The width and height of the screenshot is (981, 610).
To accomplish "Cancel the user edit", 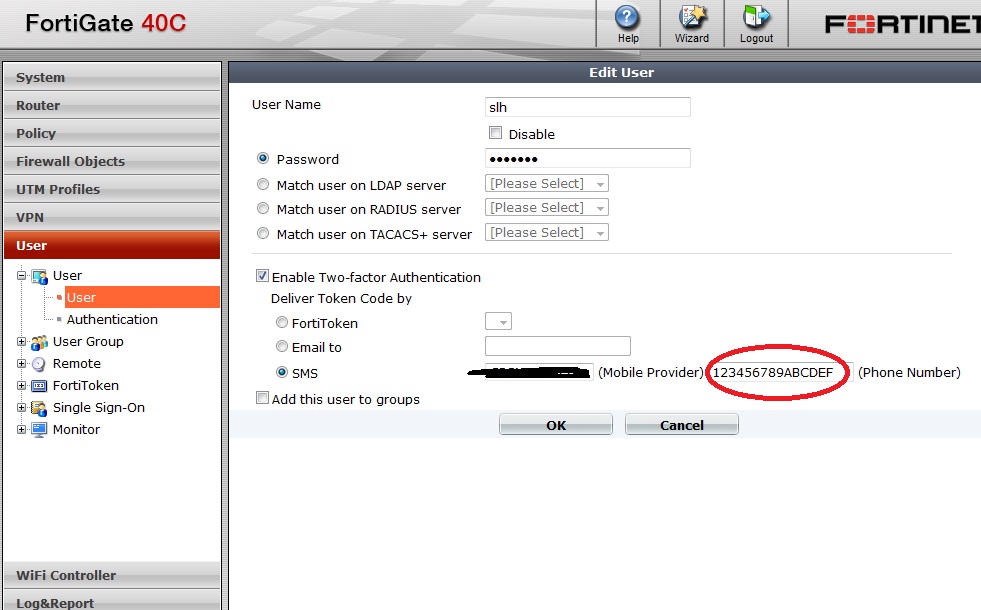I will click(x=681, y=424).
